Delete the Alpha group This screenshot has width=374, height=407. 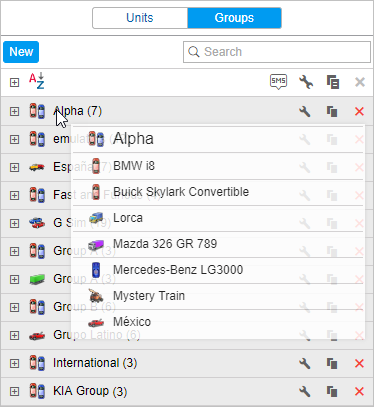pyautogui.click(x=359, y=111)
